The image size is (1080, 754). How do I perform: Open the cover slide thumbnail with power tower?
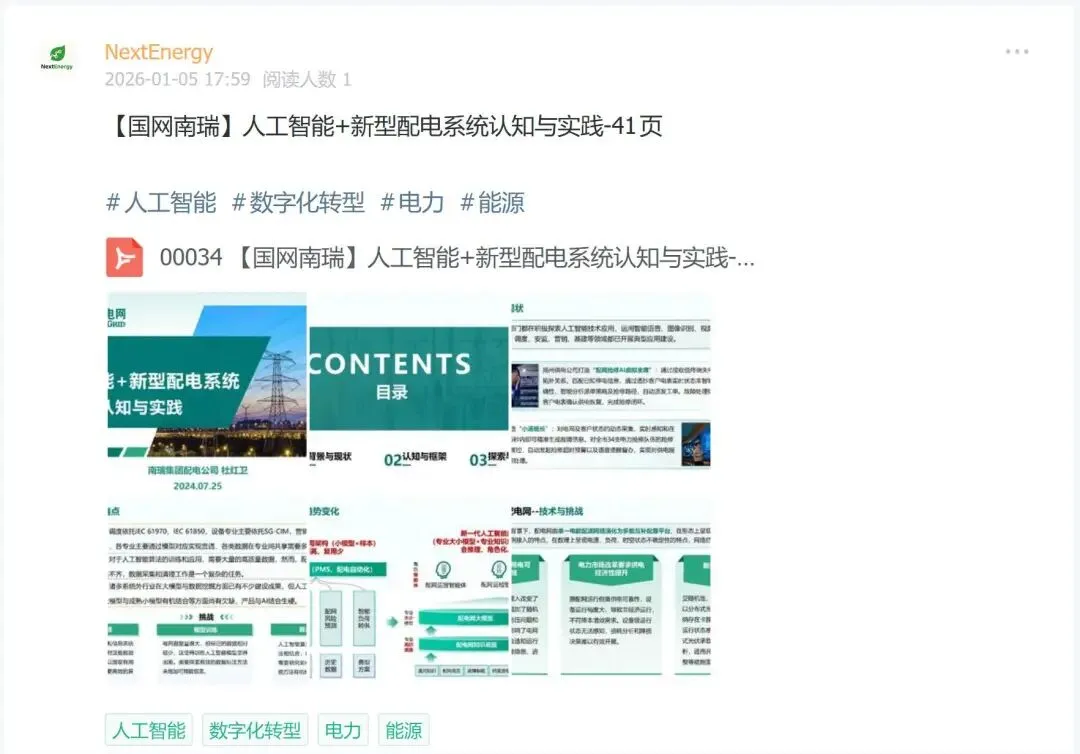(207, 392)
